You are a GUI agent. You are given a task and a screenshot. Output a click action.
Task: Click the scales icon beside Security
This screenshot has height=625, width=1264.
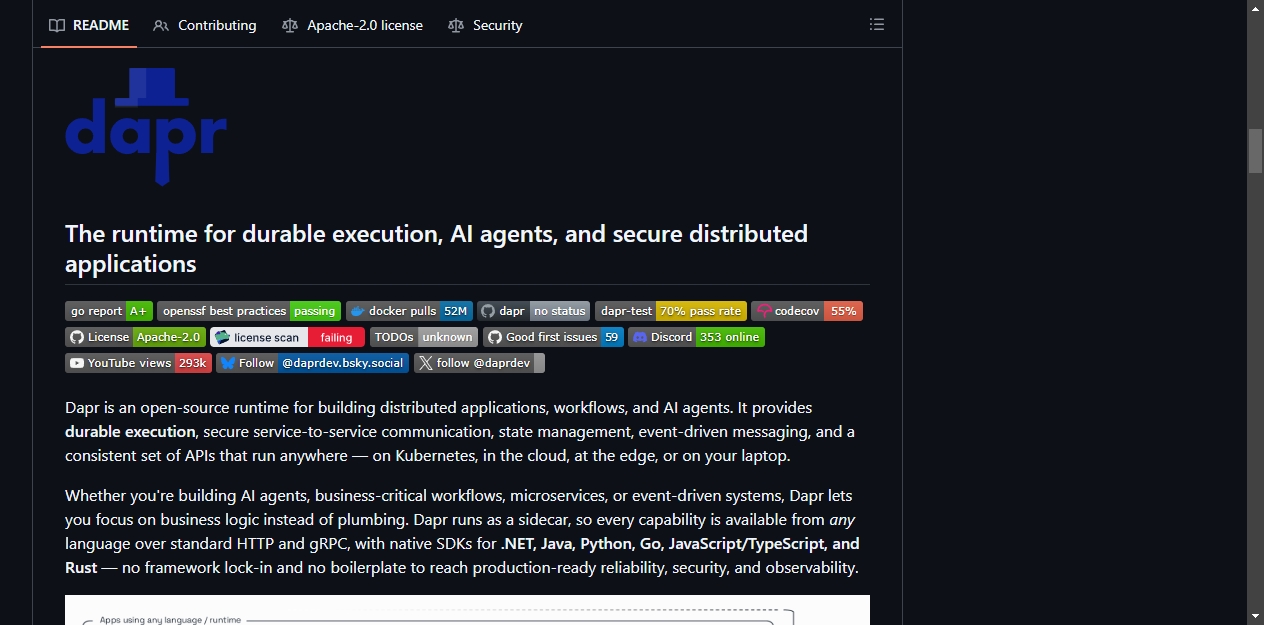(456, 25)
